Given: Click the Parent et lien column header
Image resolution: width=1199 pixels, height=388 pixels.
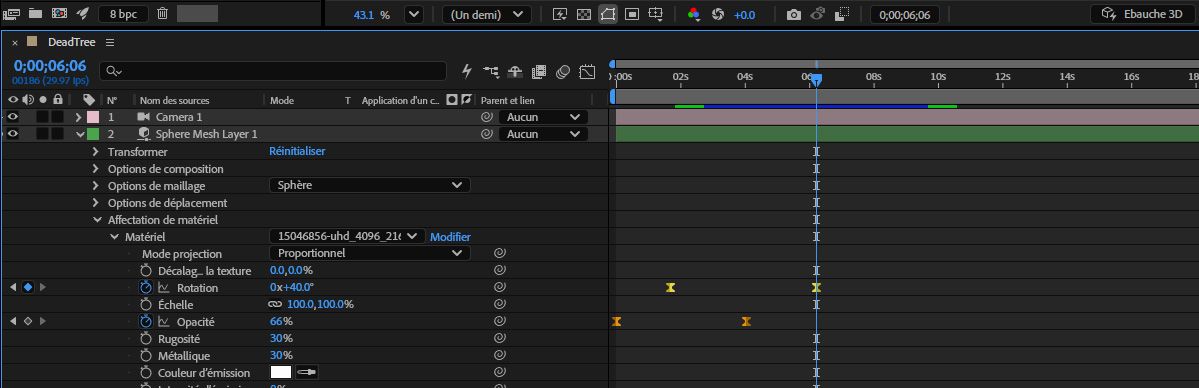Looking at the screenshot, I should pos(508,100).
